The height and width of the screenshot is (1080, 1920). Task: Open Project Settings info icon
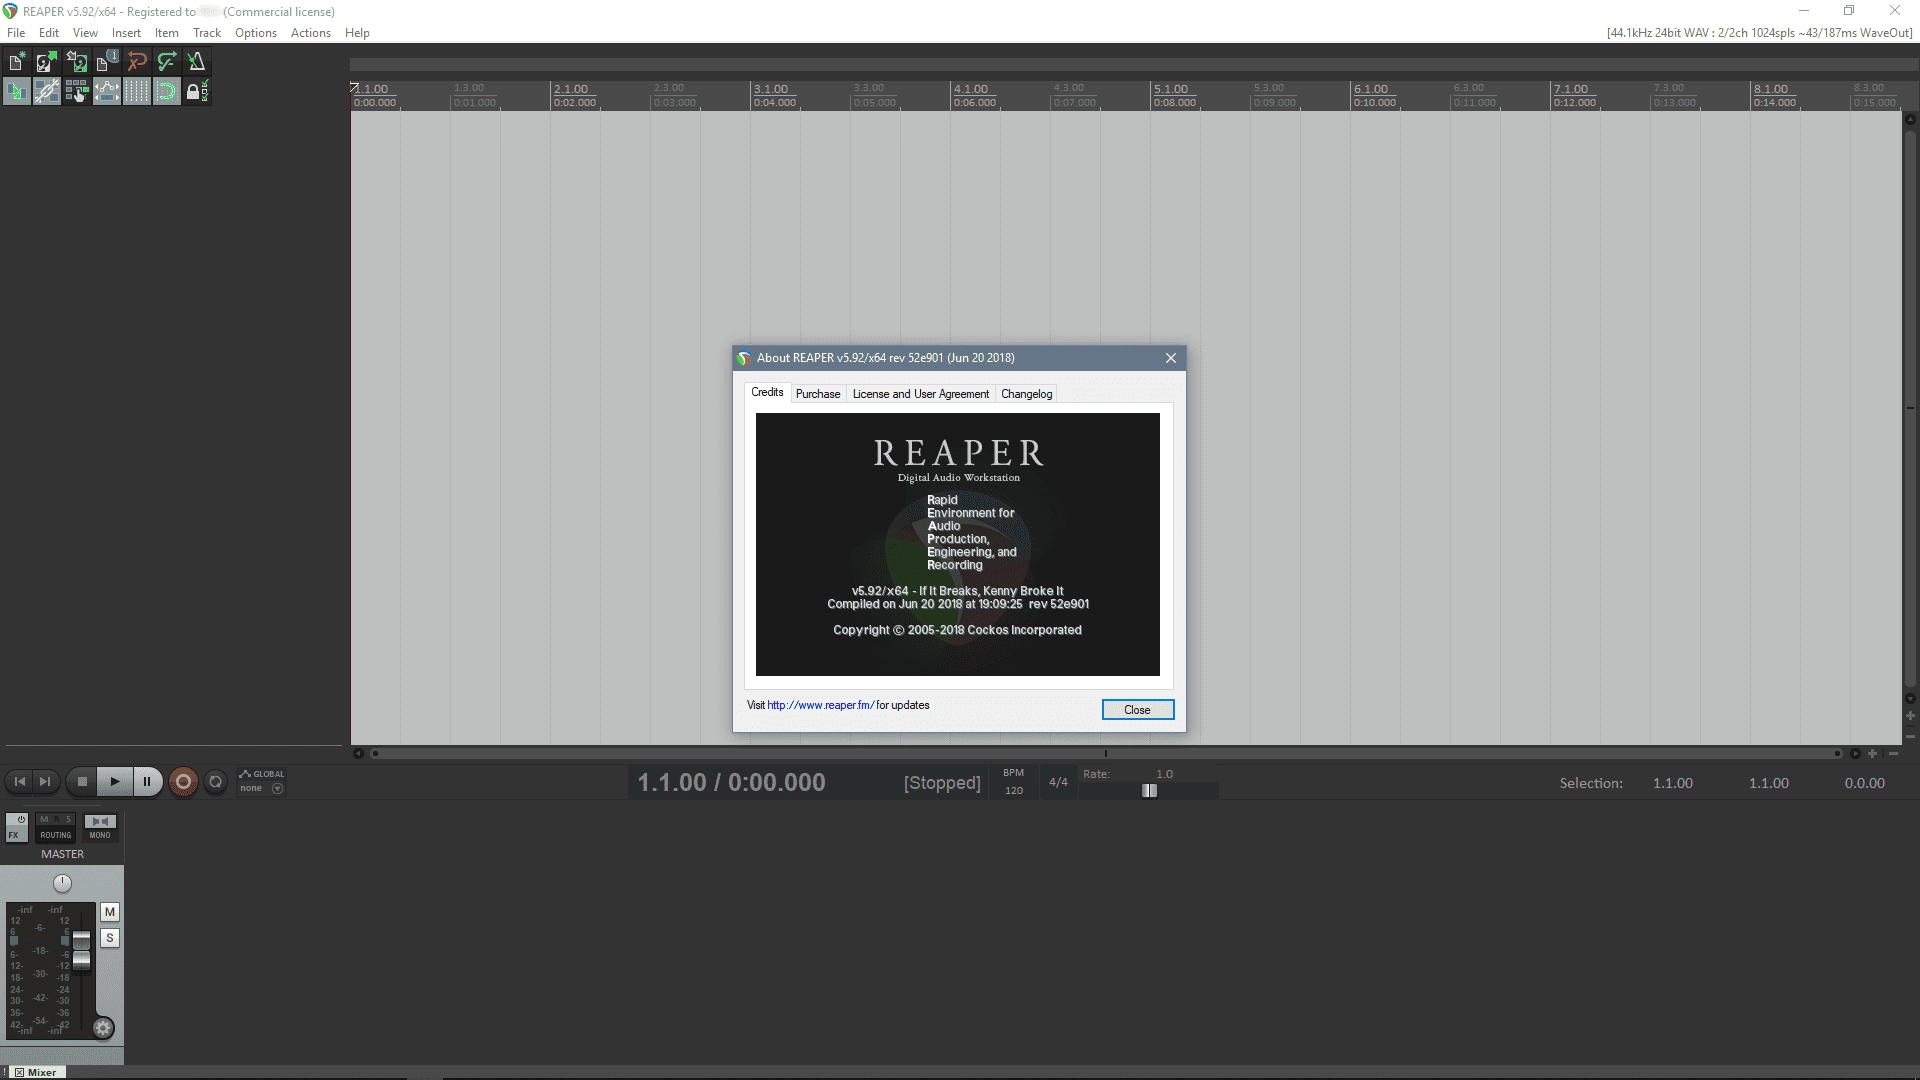point(106,62)
